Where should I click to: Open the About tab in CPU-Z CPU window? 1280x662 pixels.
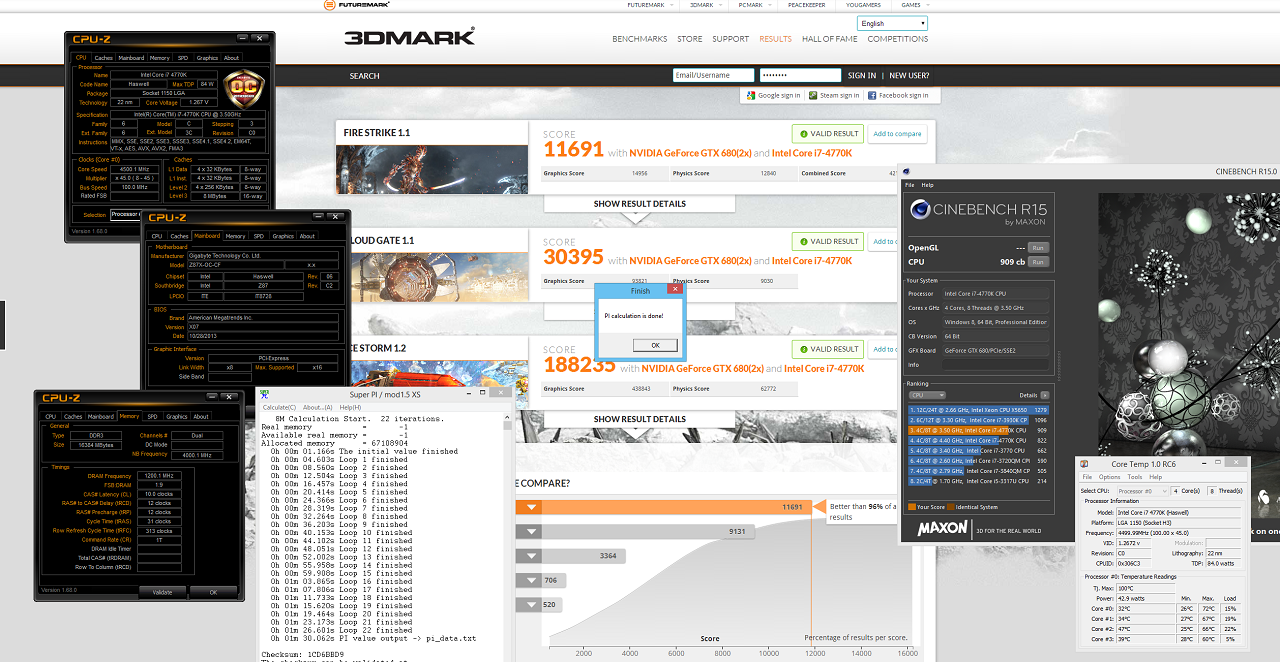coord(232,58)
